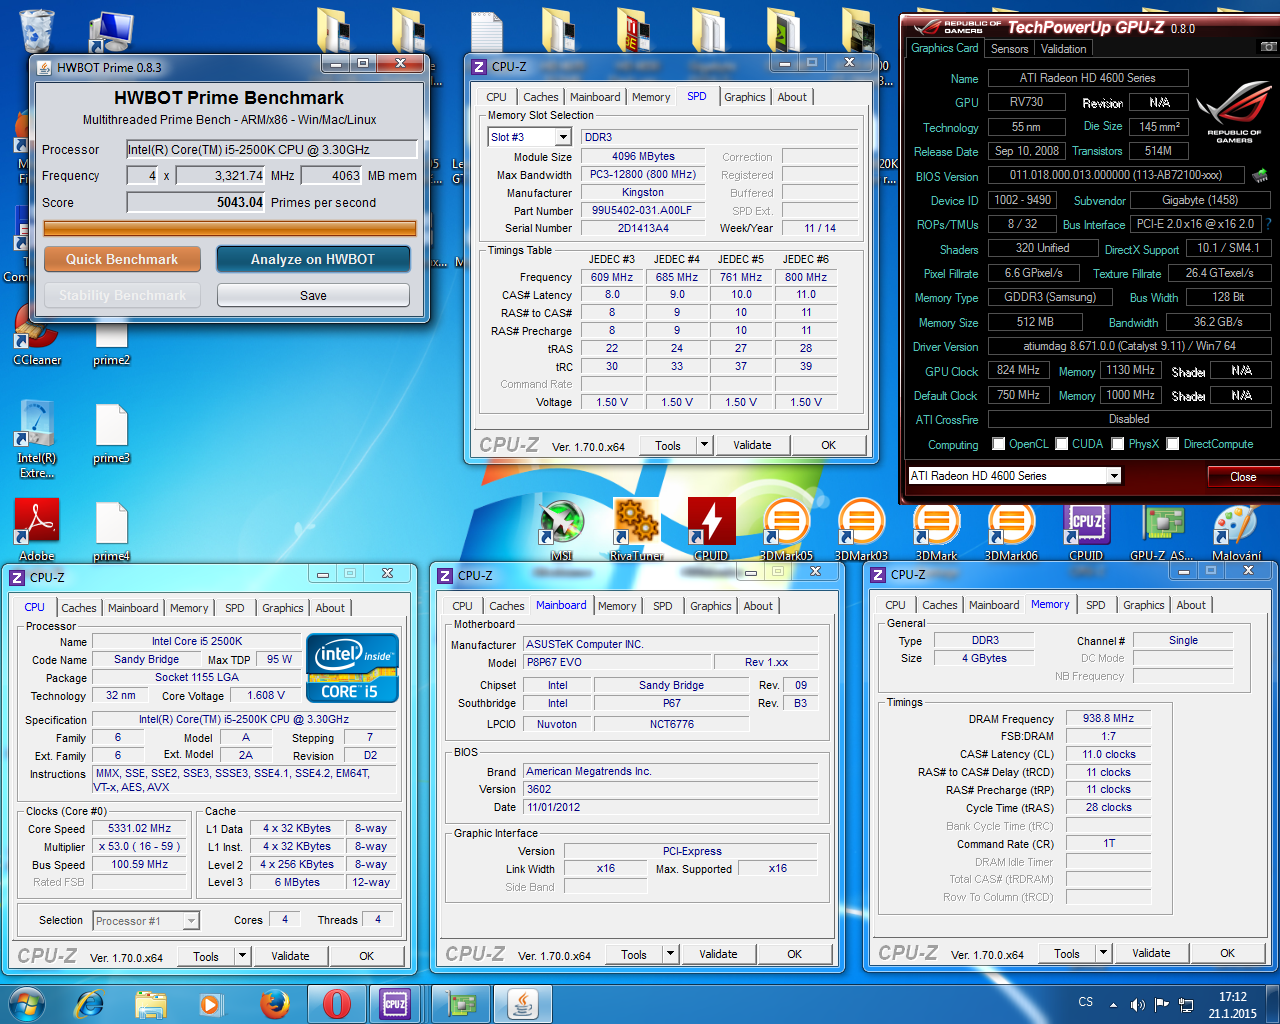Image resolution: width=1280 pixels, height=1024 pixels.
Task: Open the Caches tab in CPU-Z CPU window
Action: pyautogui.click(x=79, y=608)
